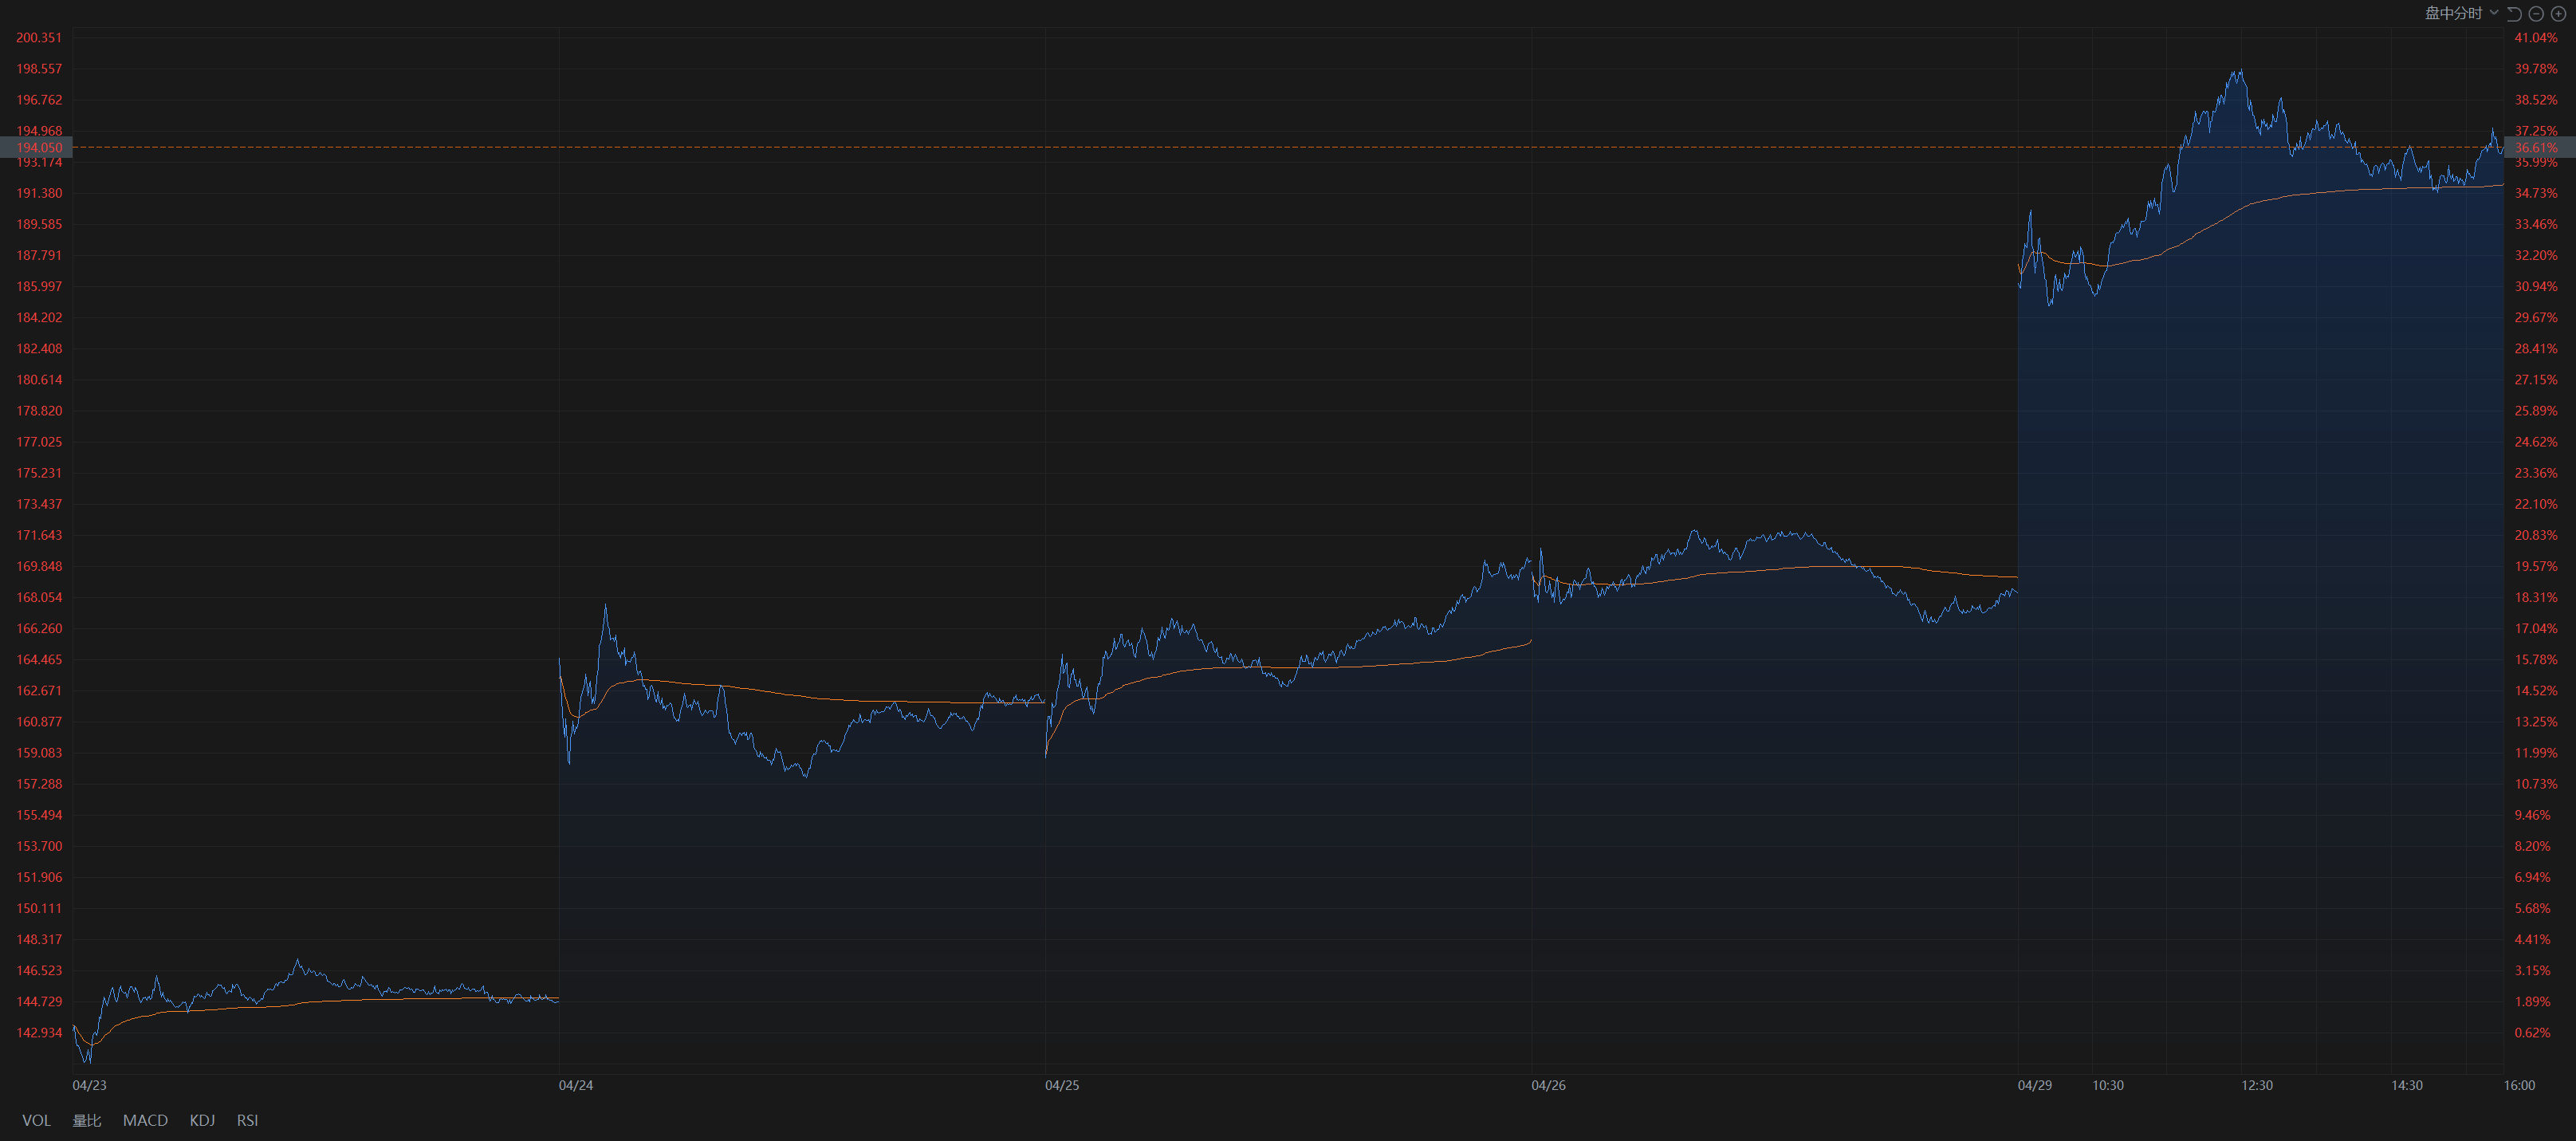
Task: Open the 盘中分时 dropdown
Action: coord(2453,13)
